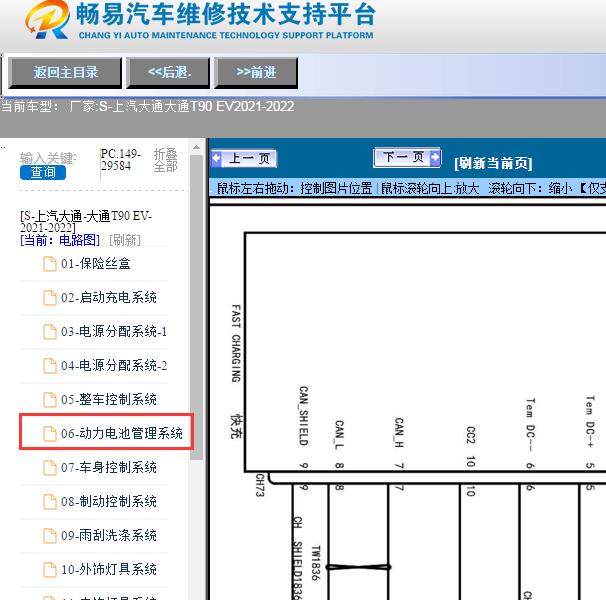Click document icon beside 08-制动控制系统
Screen dimensions: 606x600
tap(49, 502)
